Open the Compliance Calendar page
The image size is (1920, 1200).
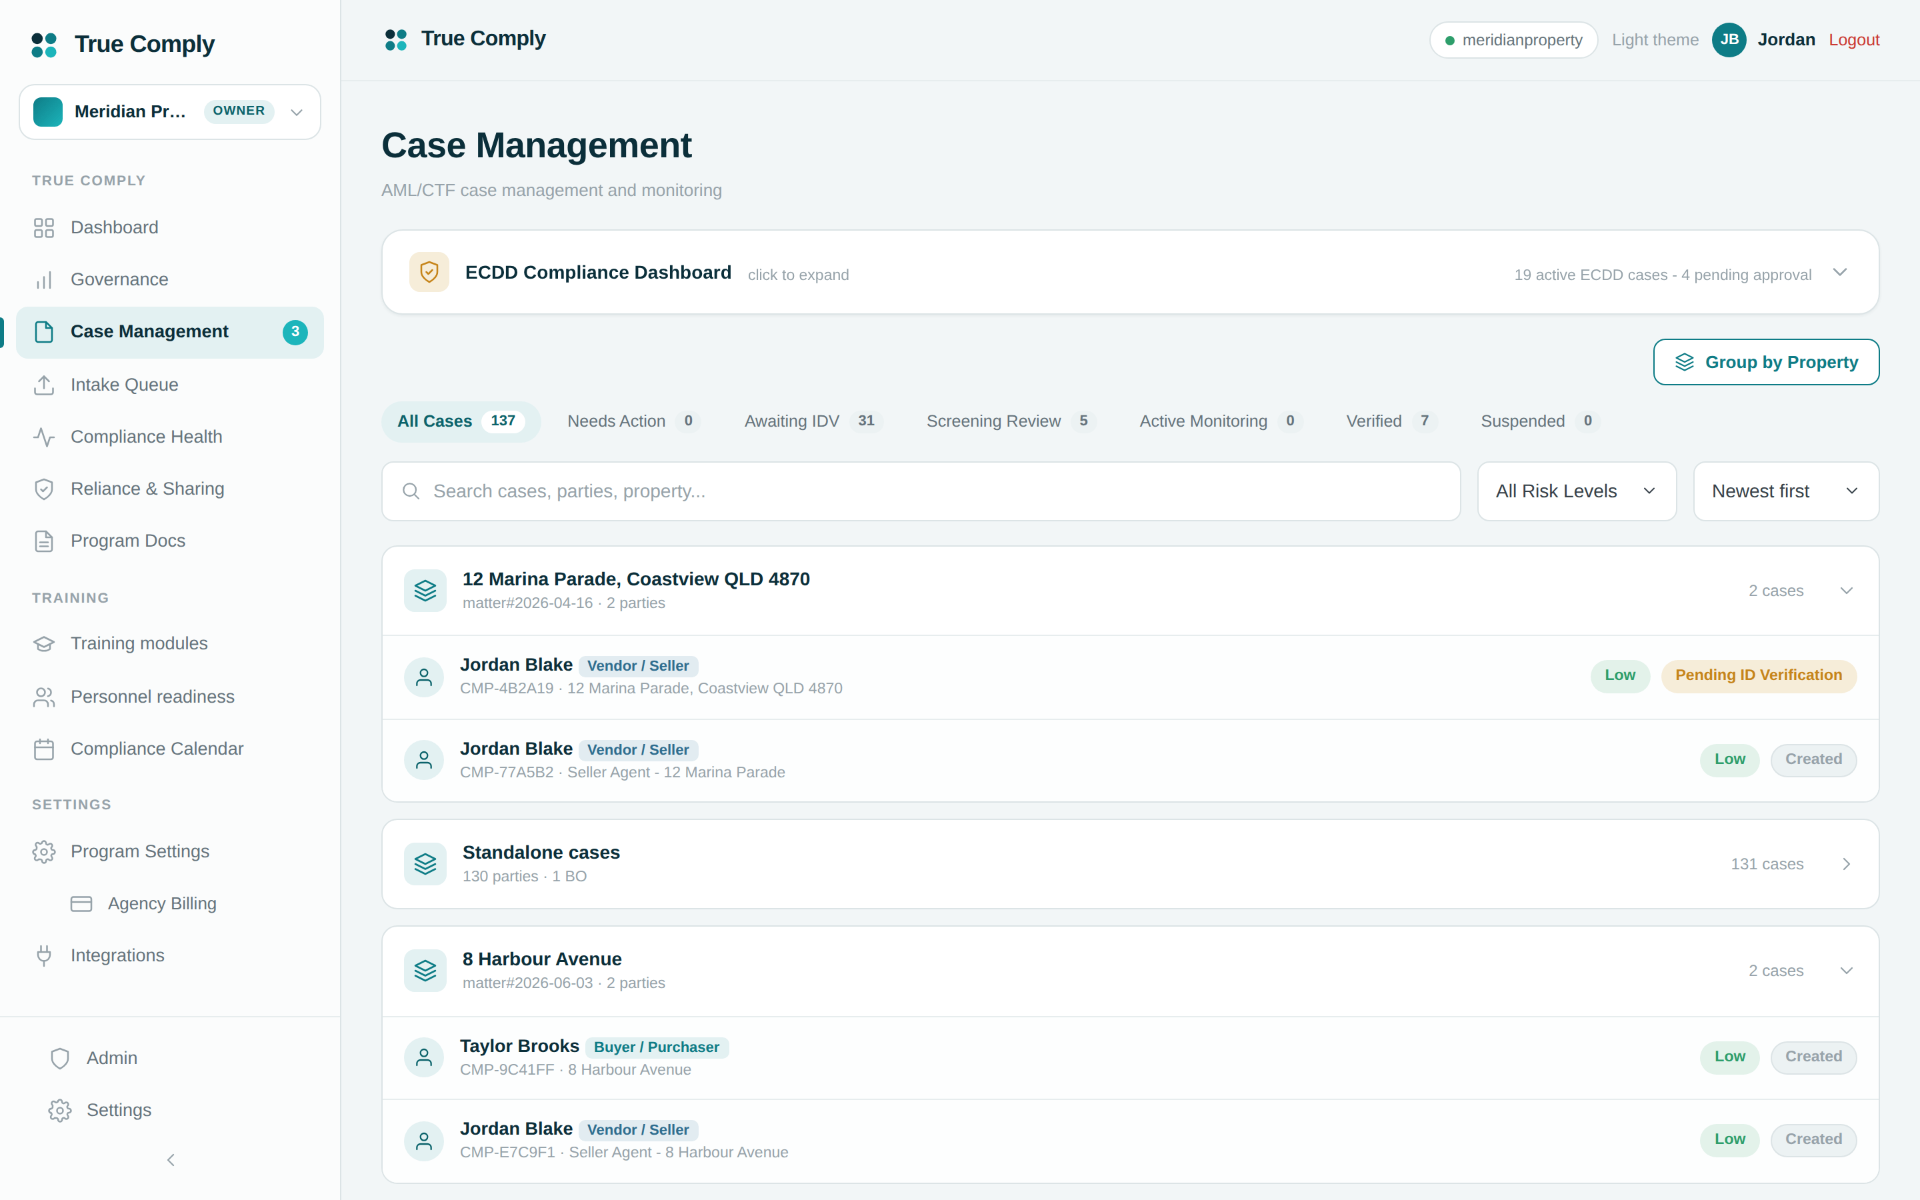pyautogui.click(x=170, y=749)
